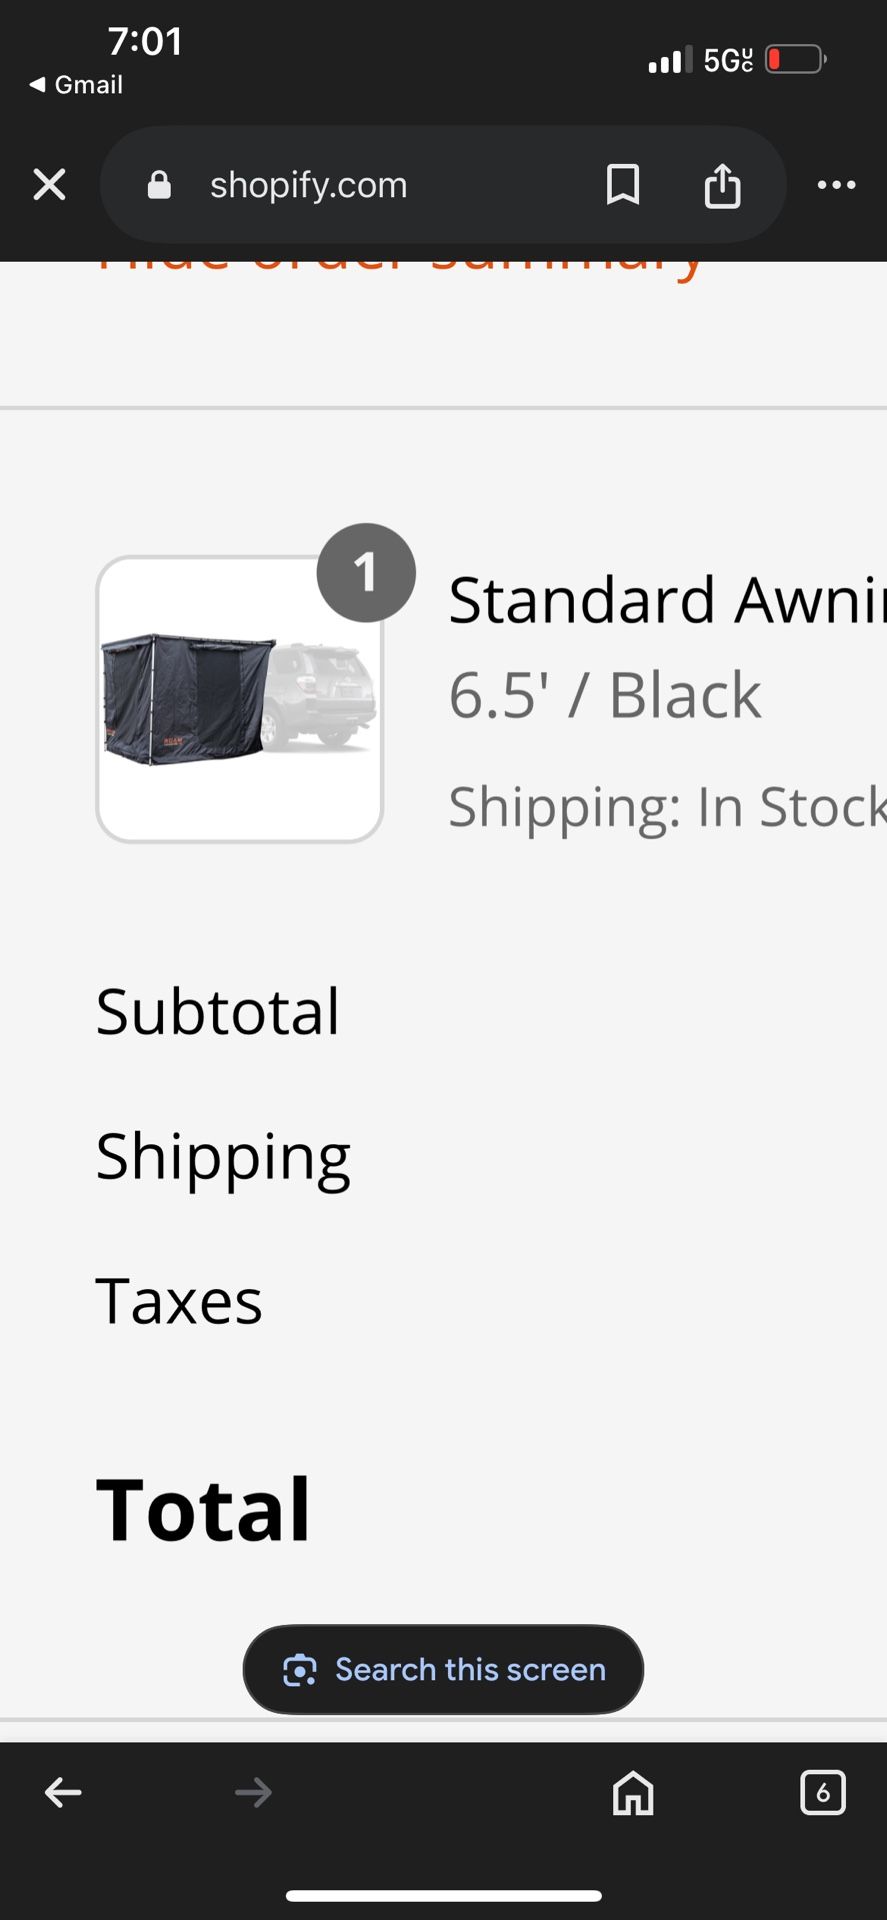Open the three-dot more options menu

pos(836,185)
